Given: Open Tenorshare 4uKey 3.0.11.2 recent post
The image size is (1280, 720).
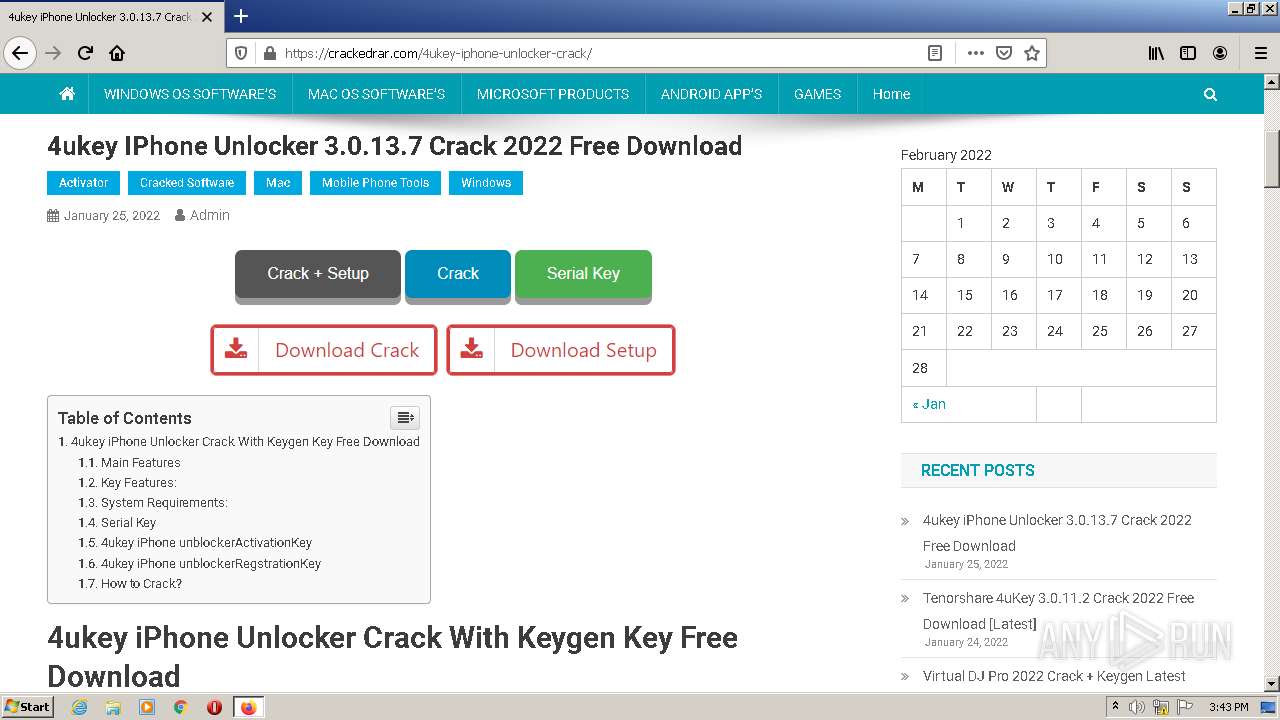Looking at the screenshot, I should pos(1058,611).
